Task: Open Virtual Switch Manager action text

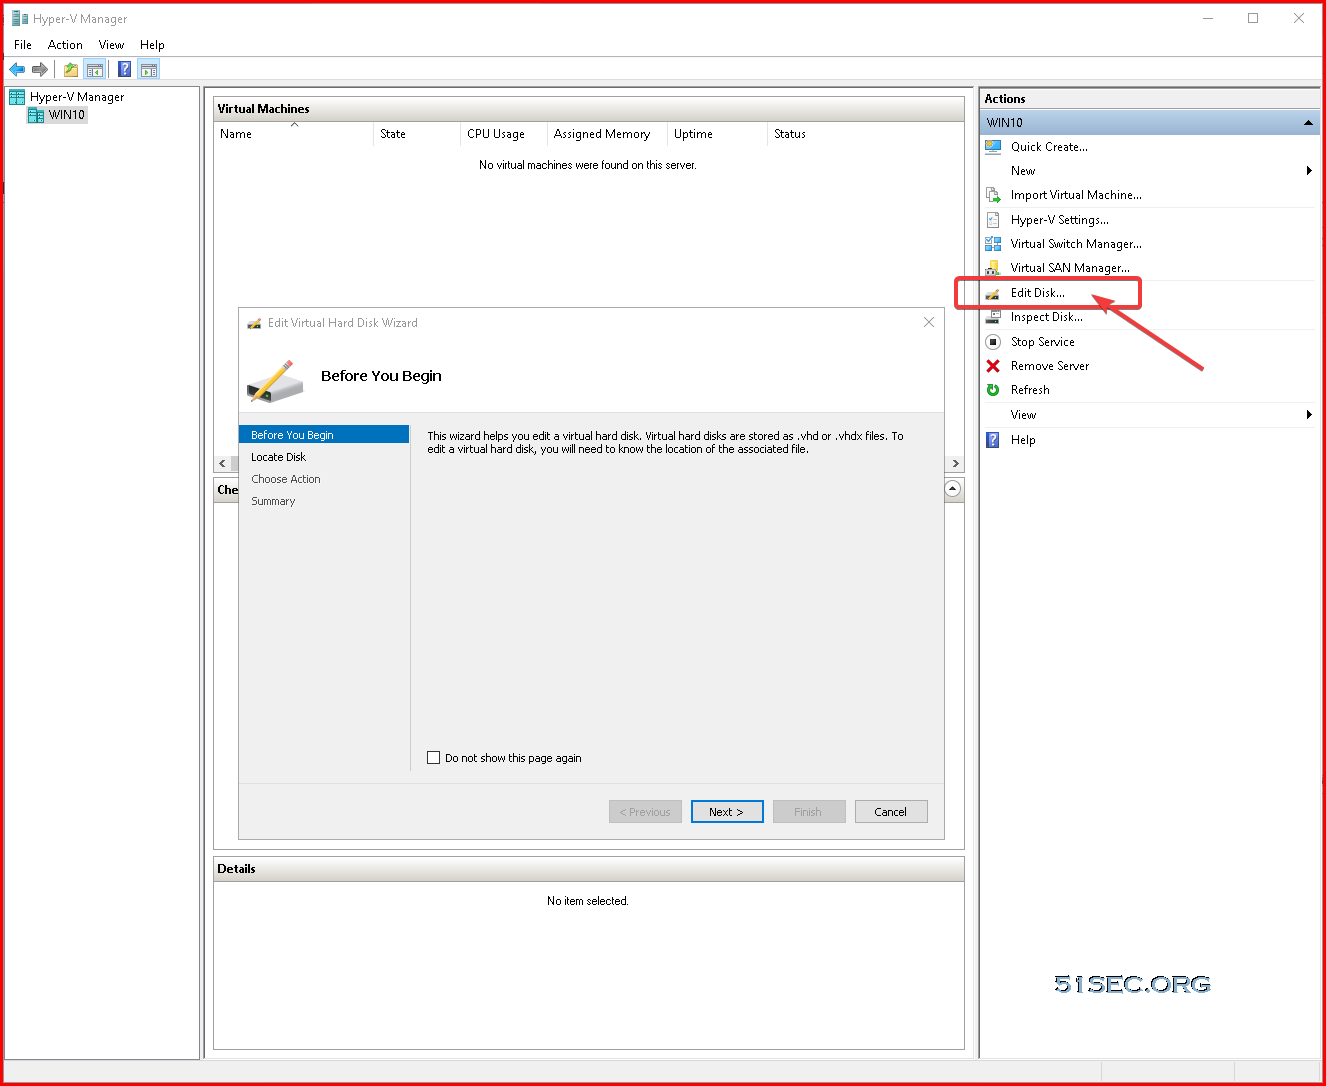Action: 1076,244
